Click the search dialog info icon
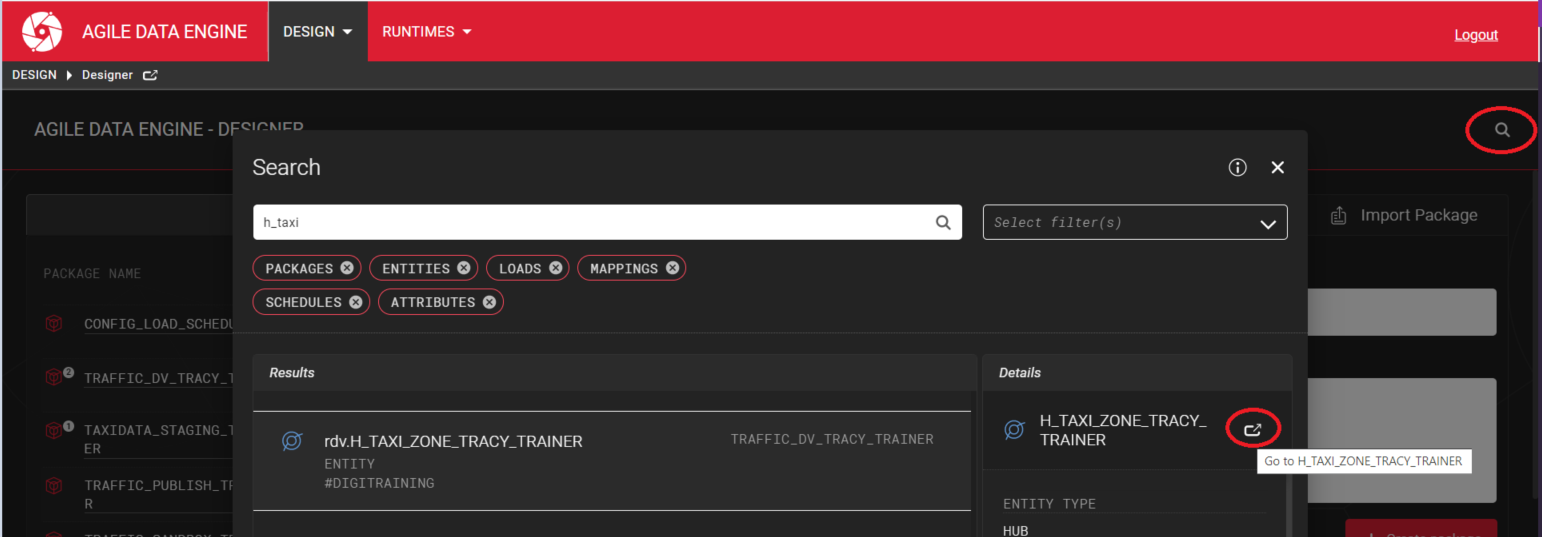The height and width of the screenshot is (537, 1542). [1237, 168]
